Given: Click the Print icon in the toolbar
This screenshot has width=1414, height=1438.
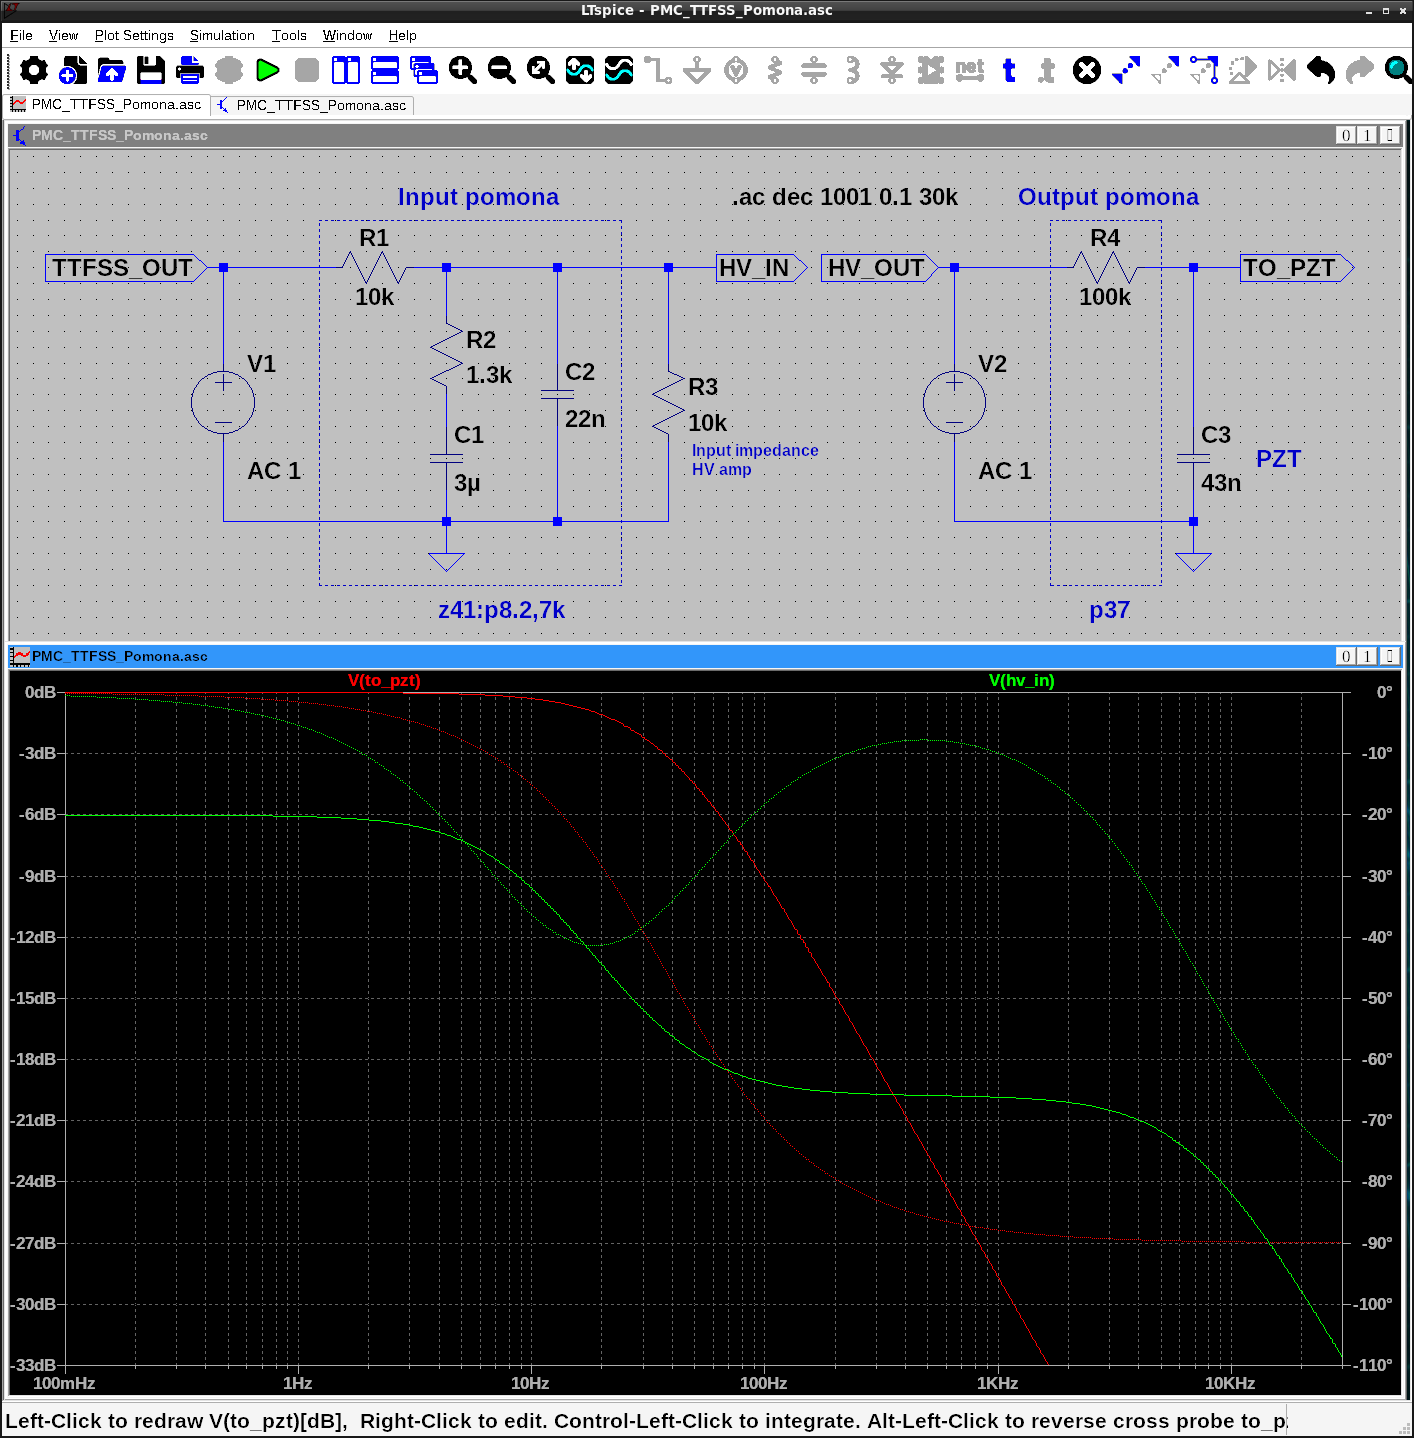Looking at the screenshot, I should pos(190,70).
